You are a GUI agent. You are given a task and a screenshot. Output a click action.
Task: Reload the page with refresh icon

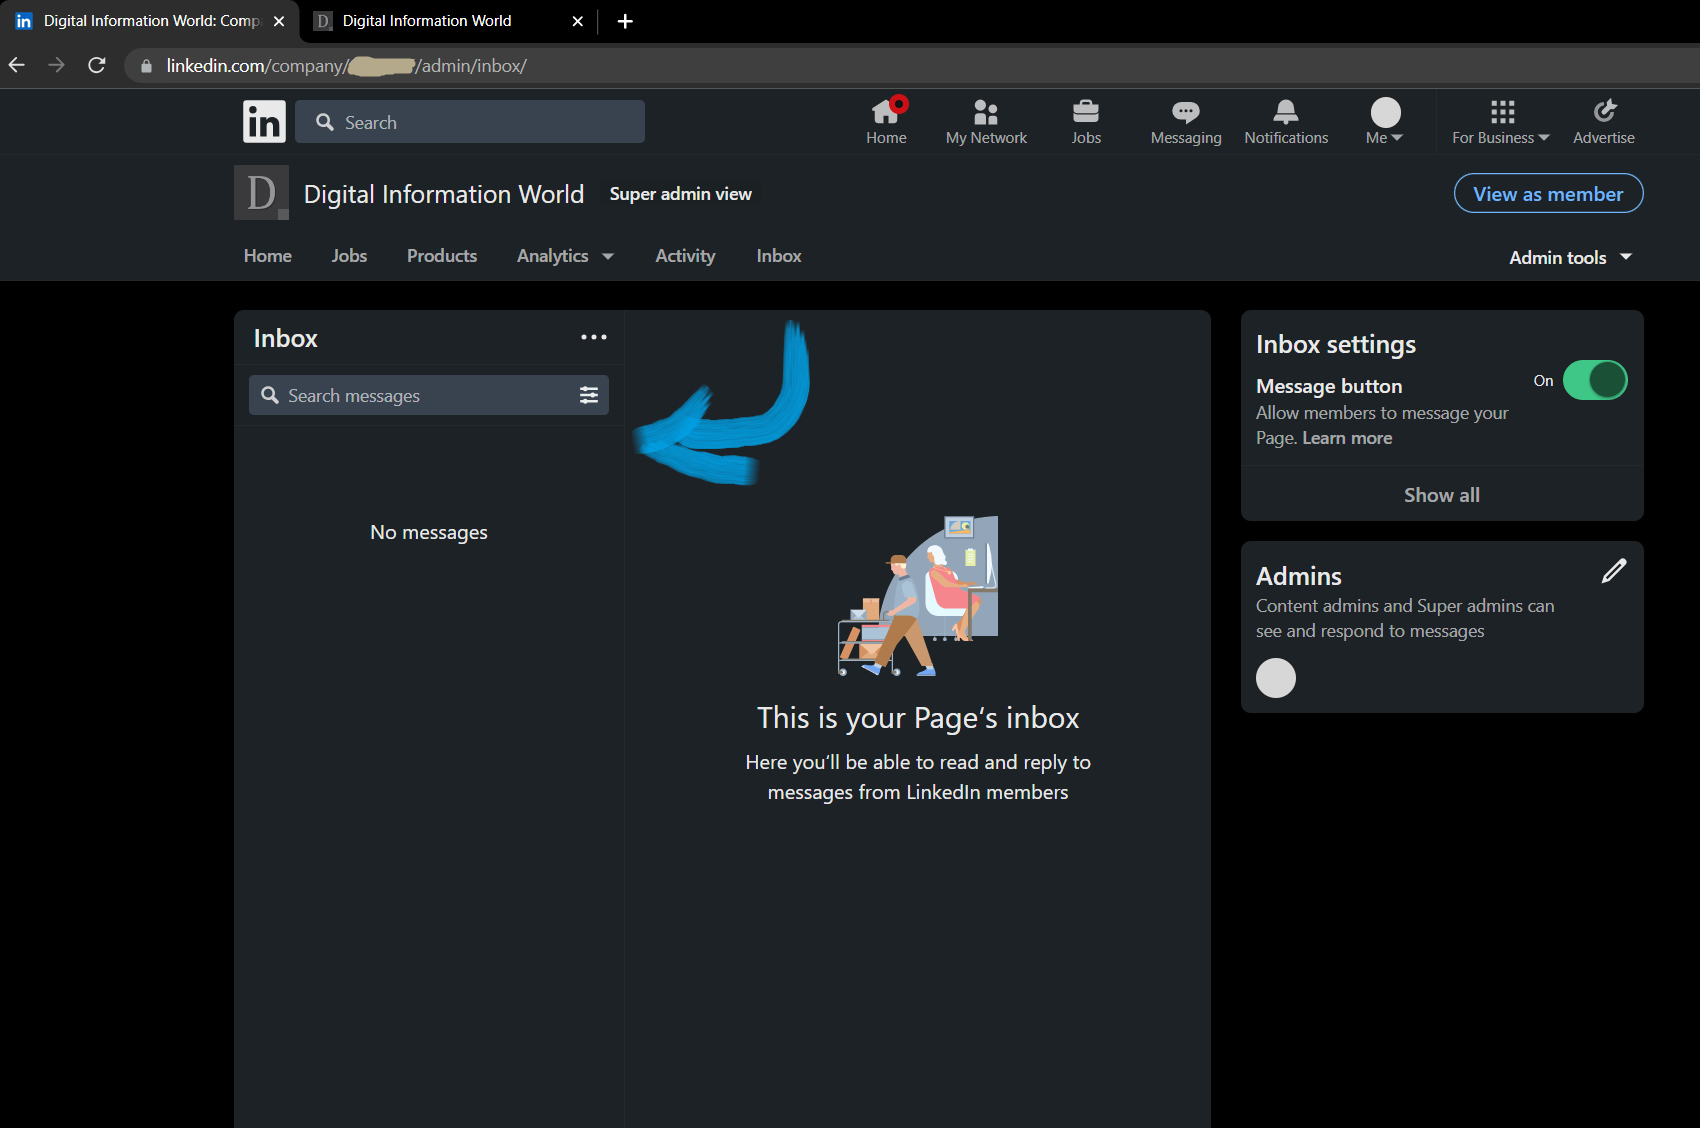point(97,65)
